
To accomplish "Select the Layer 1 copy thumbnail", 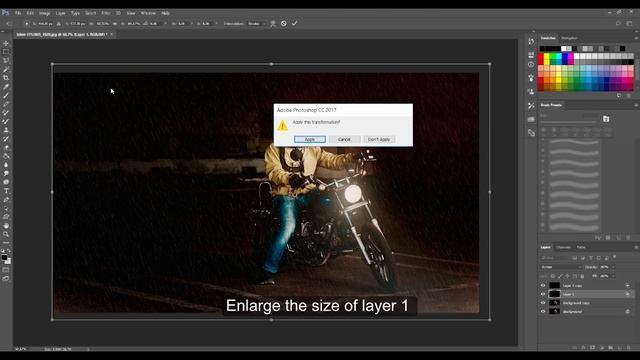I will [x=554, y=285].
